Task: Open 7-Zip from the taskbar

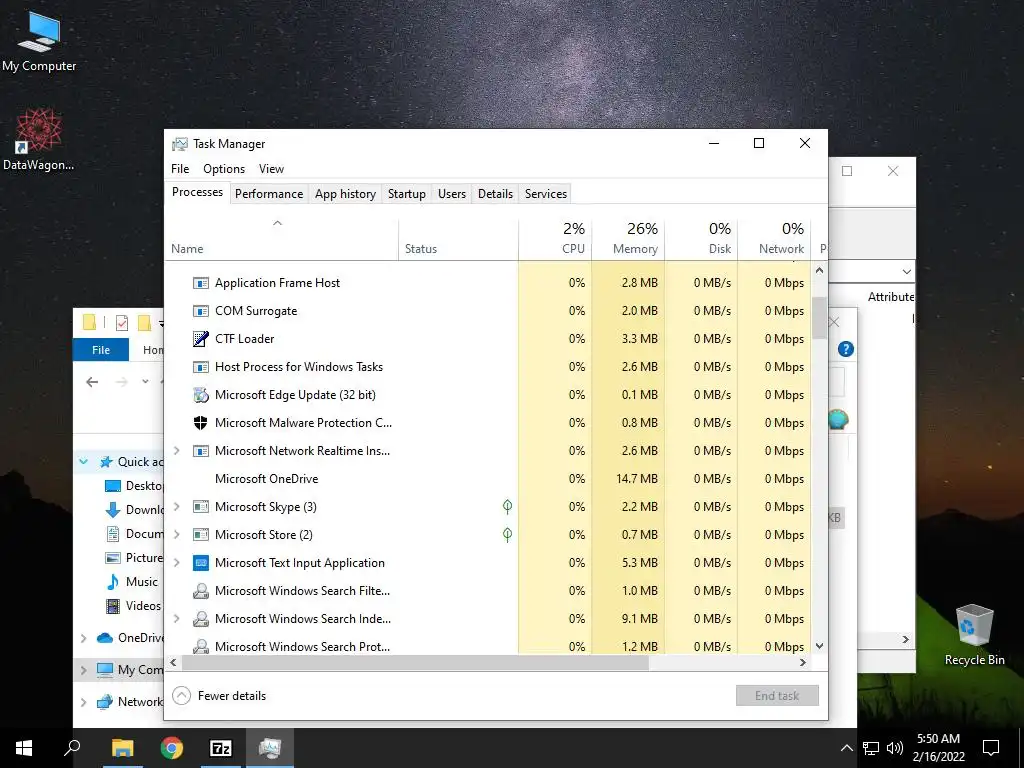Action: (x=221, y=748)
